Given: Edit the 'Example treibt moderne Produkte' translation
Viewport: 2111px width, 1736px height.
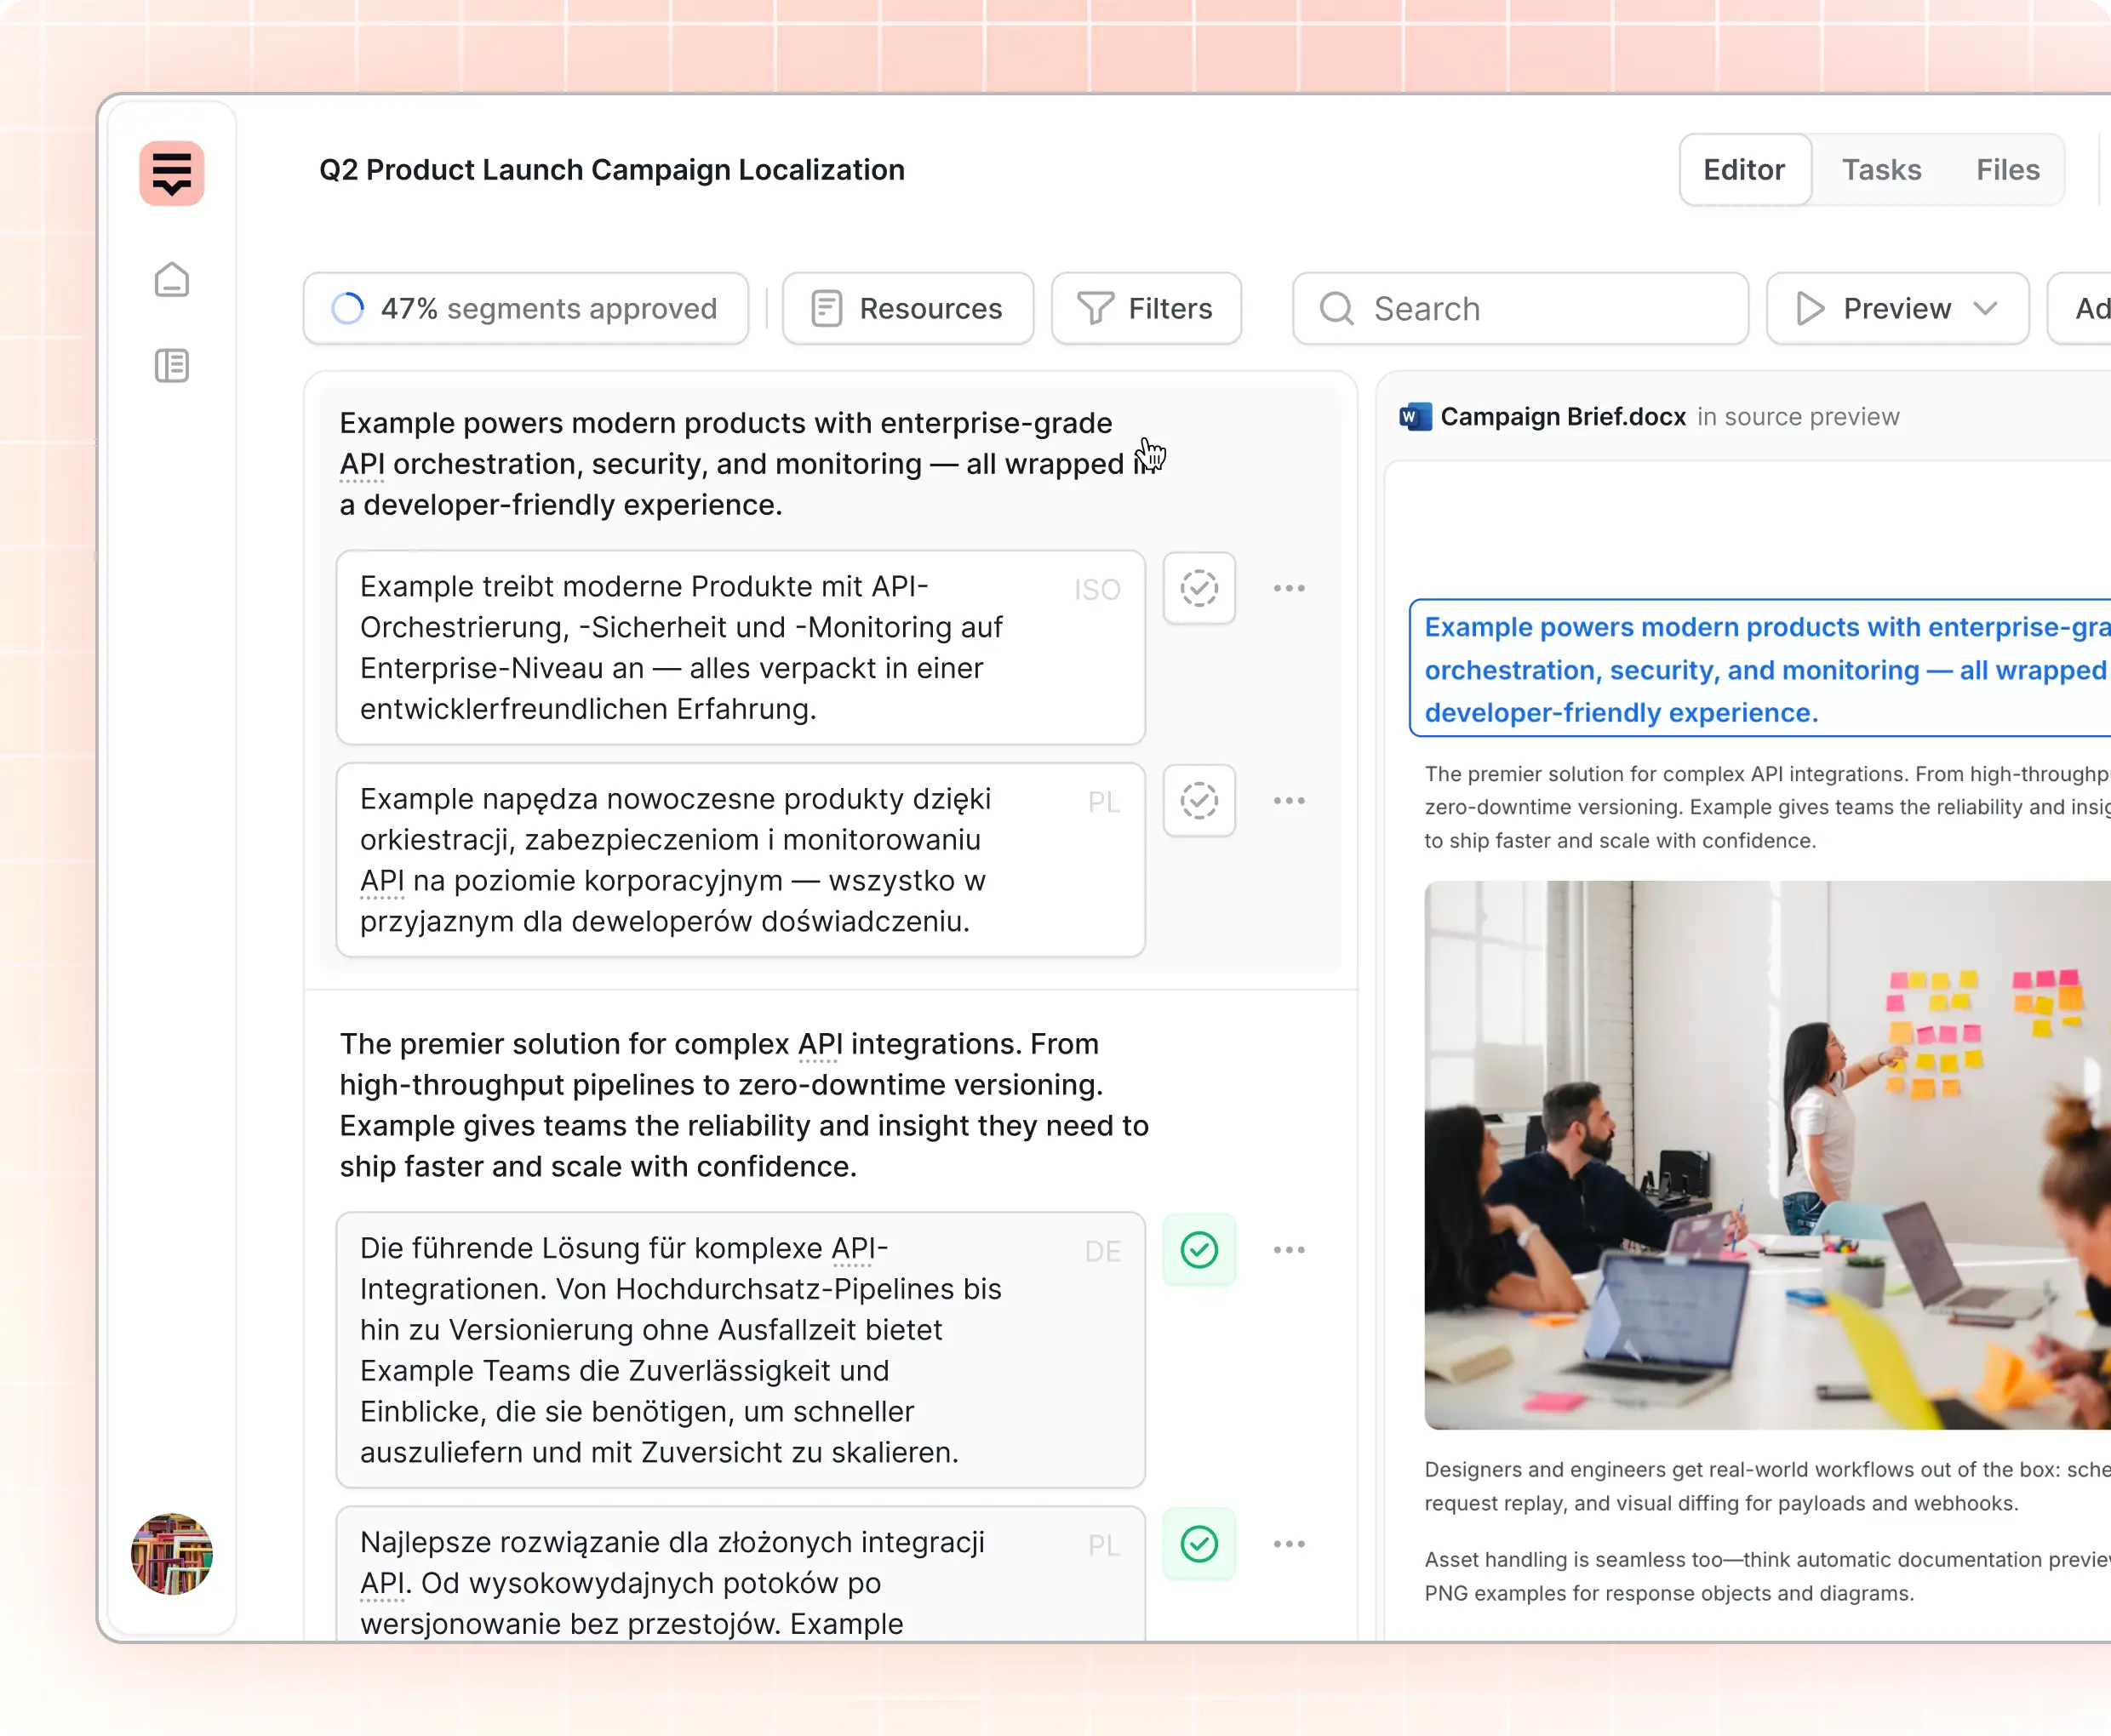Looking at the screenshot, I should coord(740,648).
